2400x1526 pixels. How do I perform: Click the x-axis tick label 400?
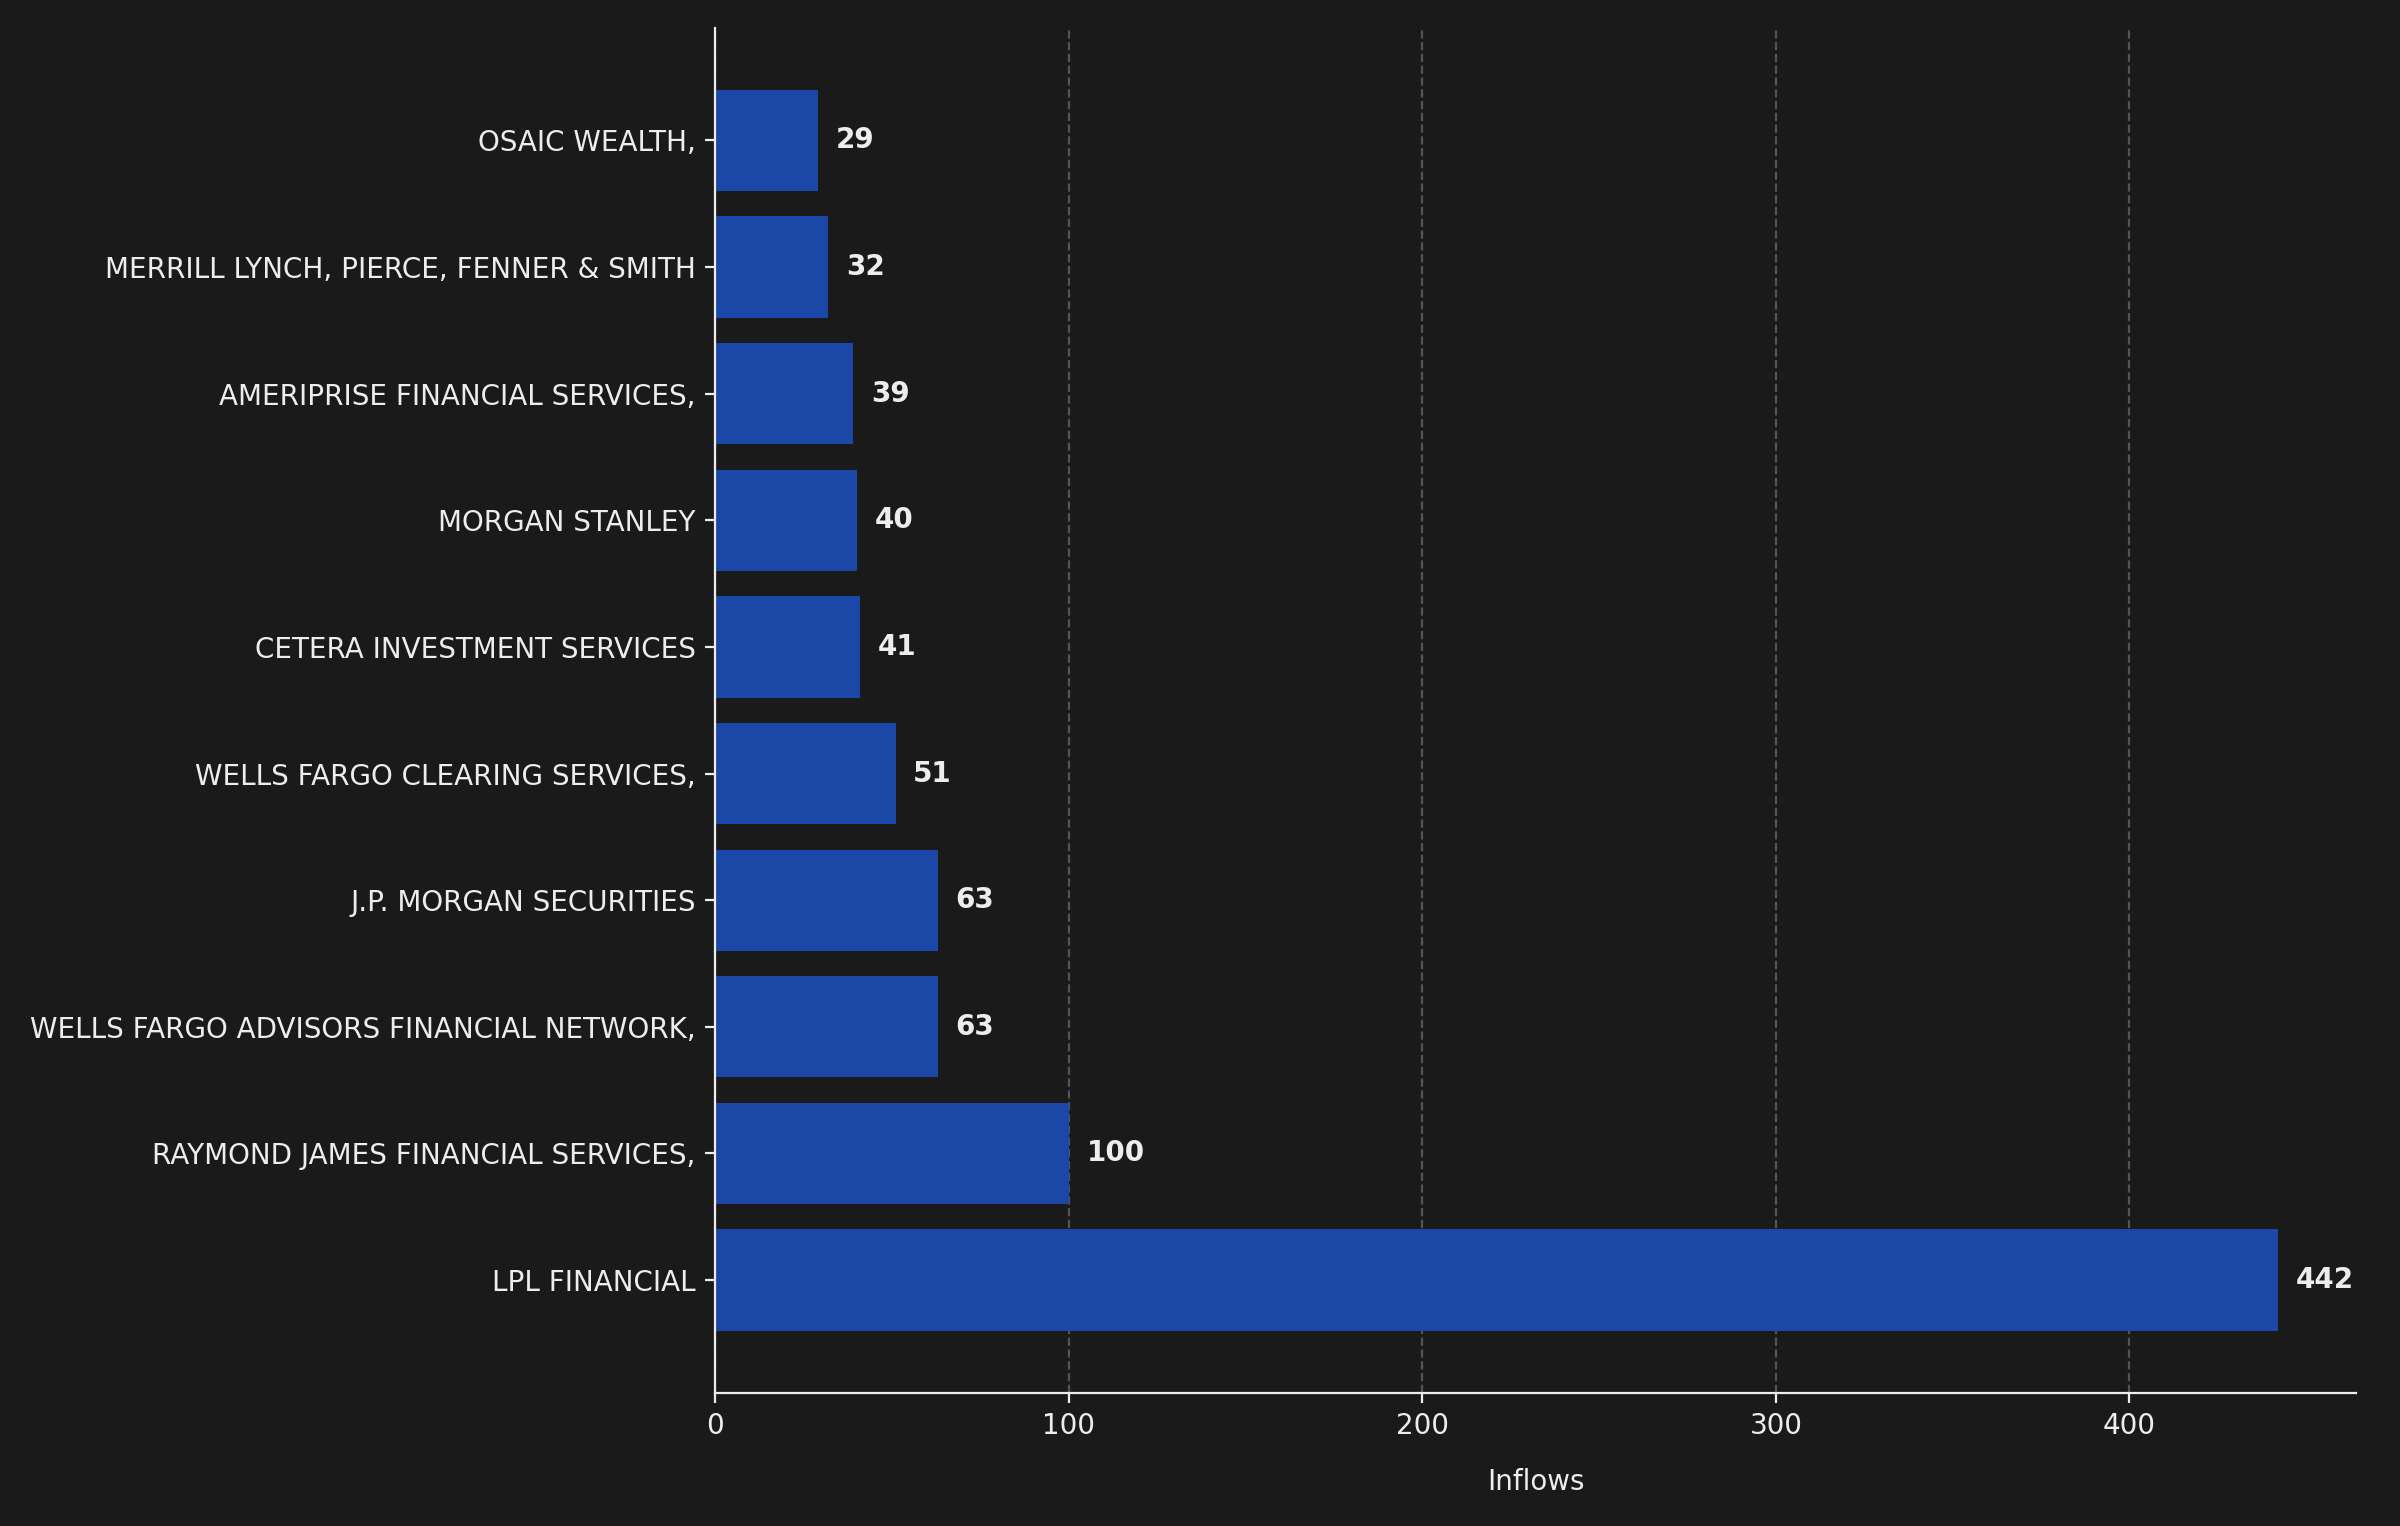click(x=2129, y=1425)
